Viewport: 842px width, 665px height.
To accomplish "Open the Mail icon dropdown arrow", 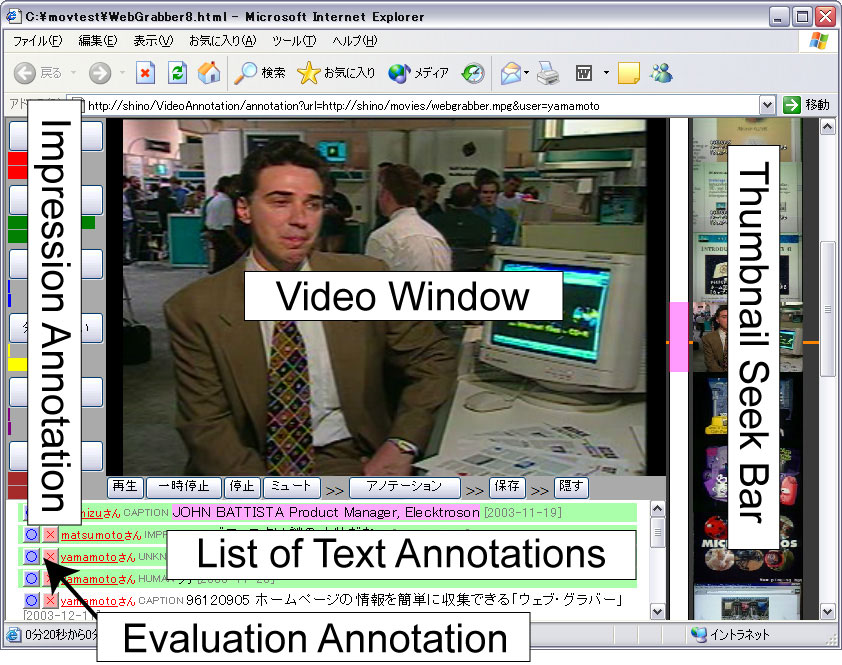I will pos(527,73).
